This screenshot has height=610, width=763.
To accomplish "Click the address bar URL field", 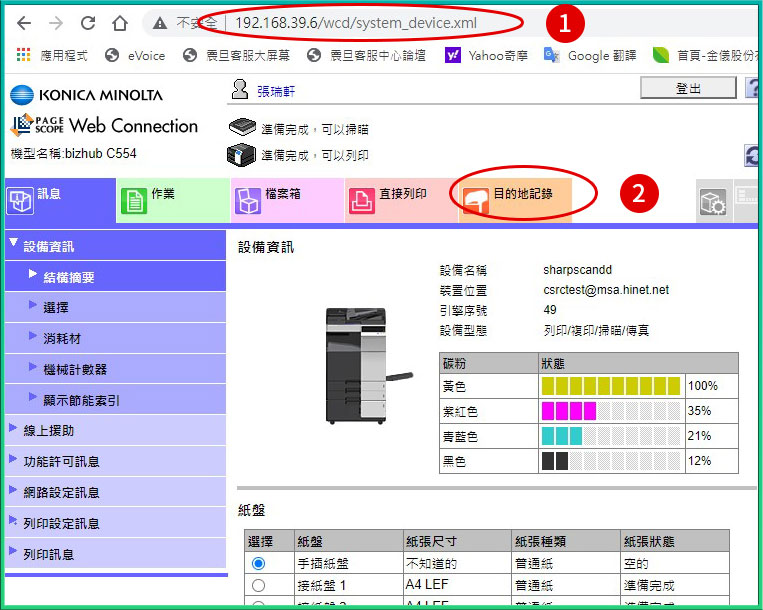I will tap(400, 23).
